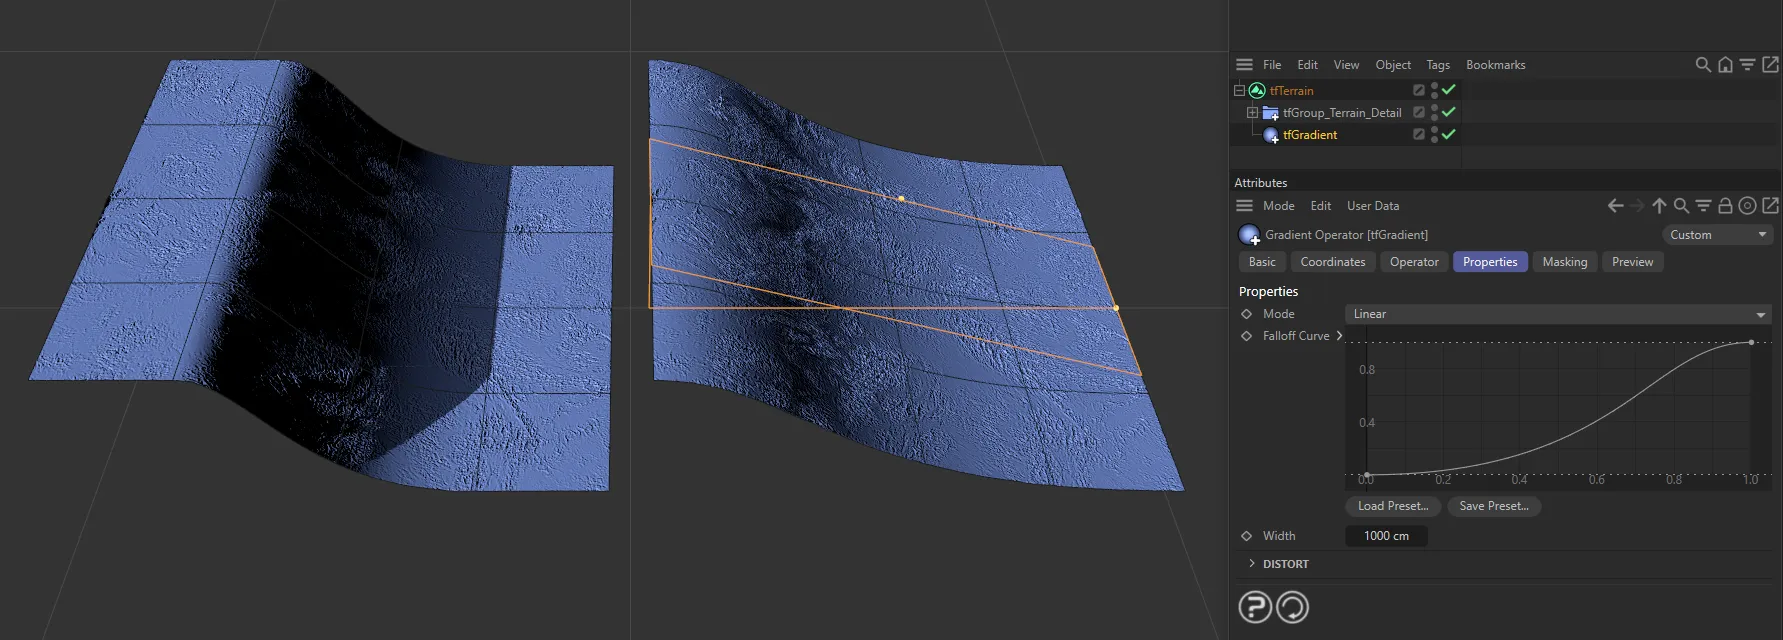This screenshot has height=640, width=1783.
Task: Open the Mode Linear dropdown
Action: coord(1558,314)
